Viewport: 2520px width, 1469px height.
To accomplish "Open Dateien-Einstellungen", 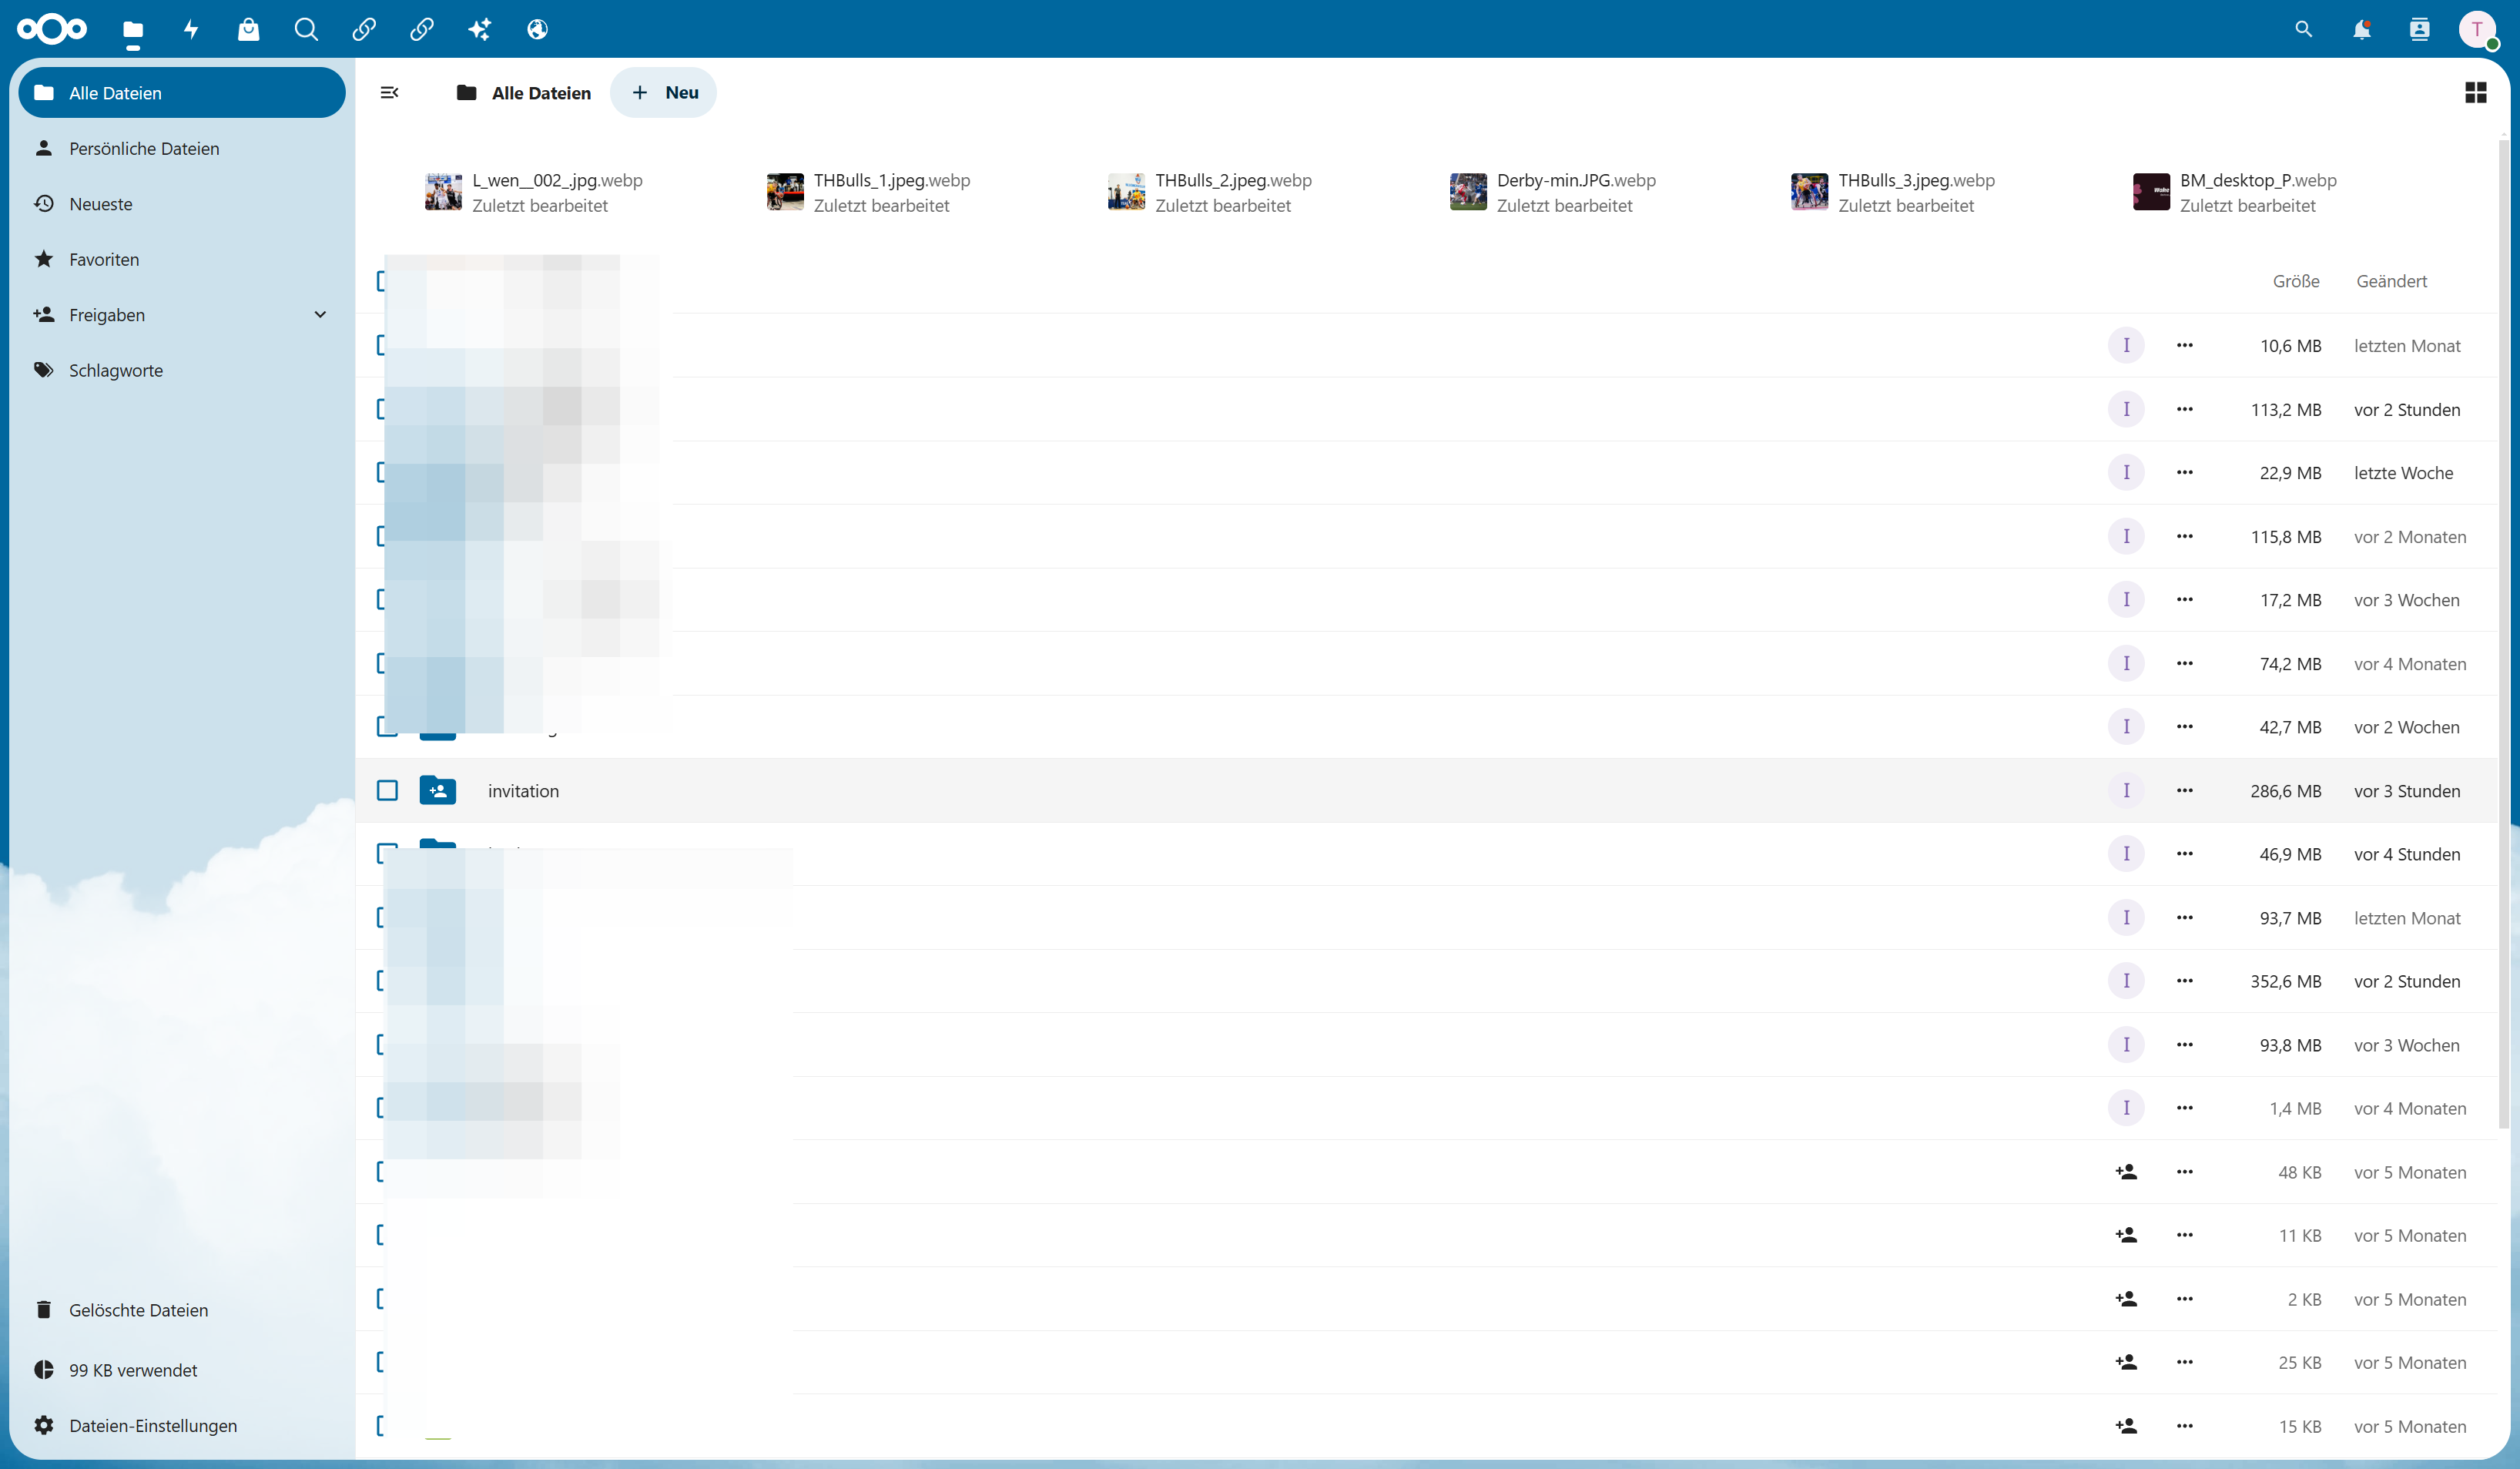I will click(182, 1426).
